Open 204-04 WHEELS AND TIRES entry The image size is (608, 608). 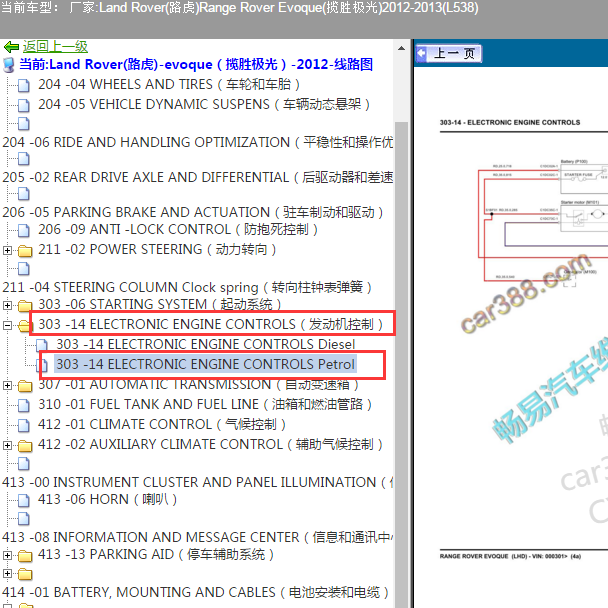pos(169,85)
